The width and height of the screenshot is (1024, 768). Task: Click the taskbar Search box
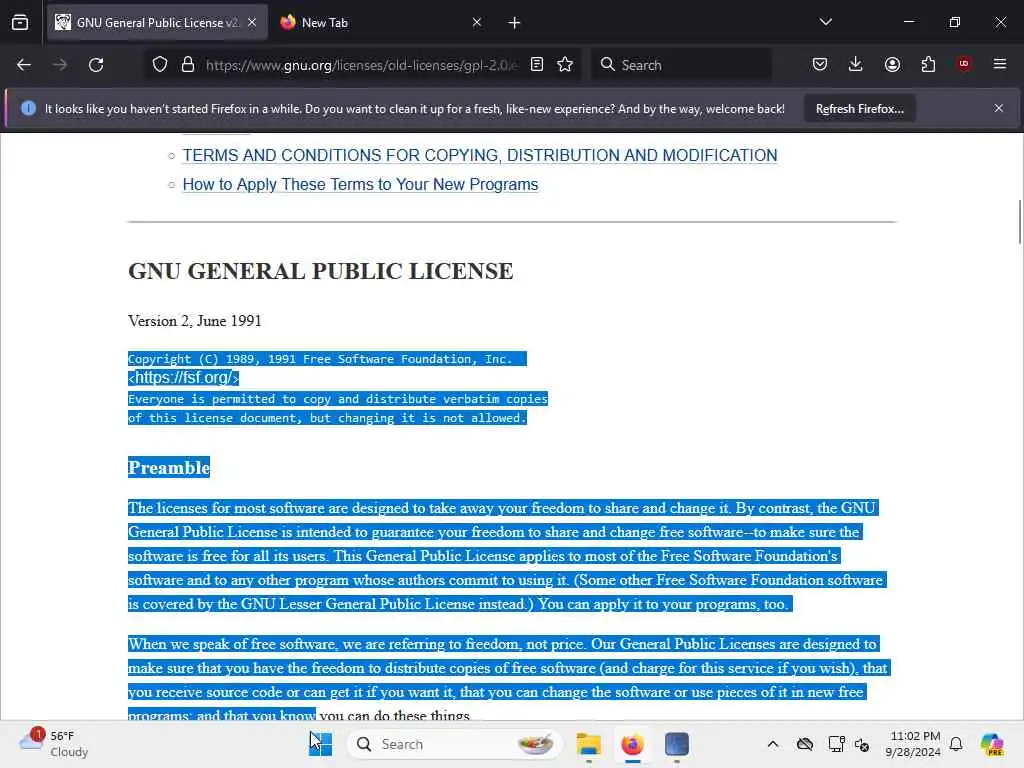click(455, 744)
